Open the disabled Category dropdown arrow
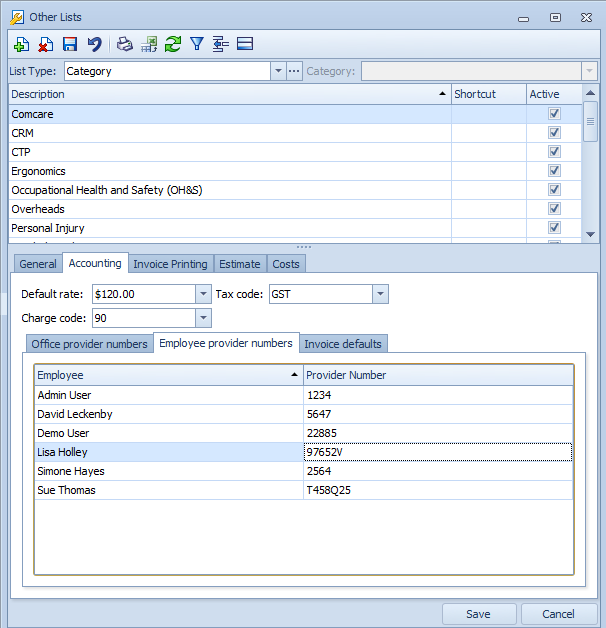The width and height of the screenshot is (606, 628). 589,71
